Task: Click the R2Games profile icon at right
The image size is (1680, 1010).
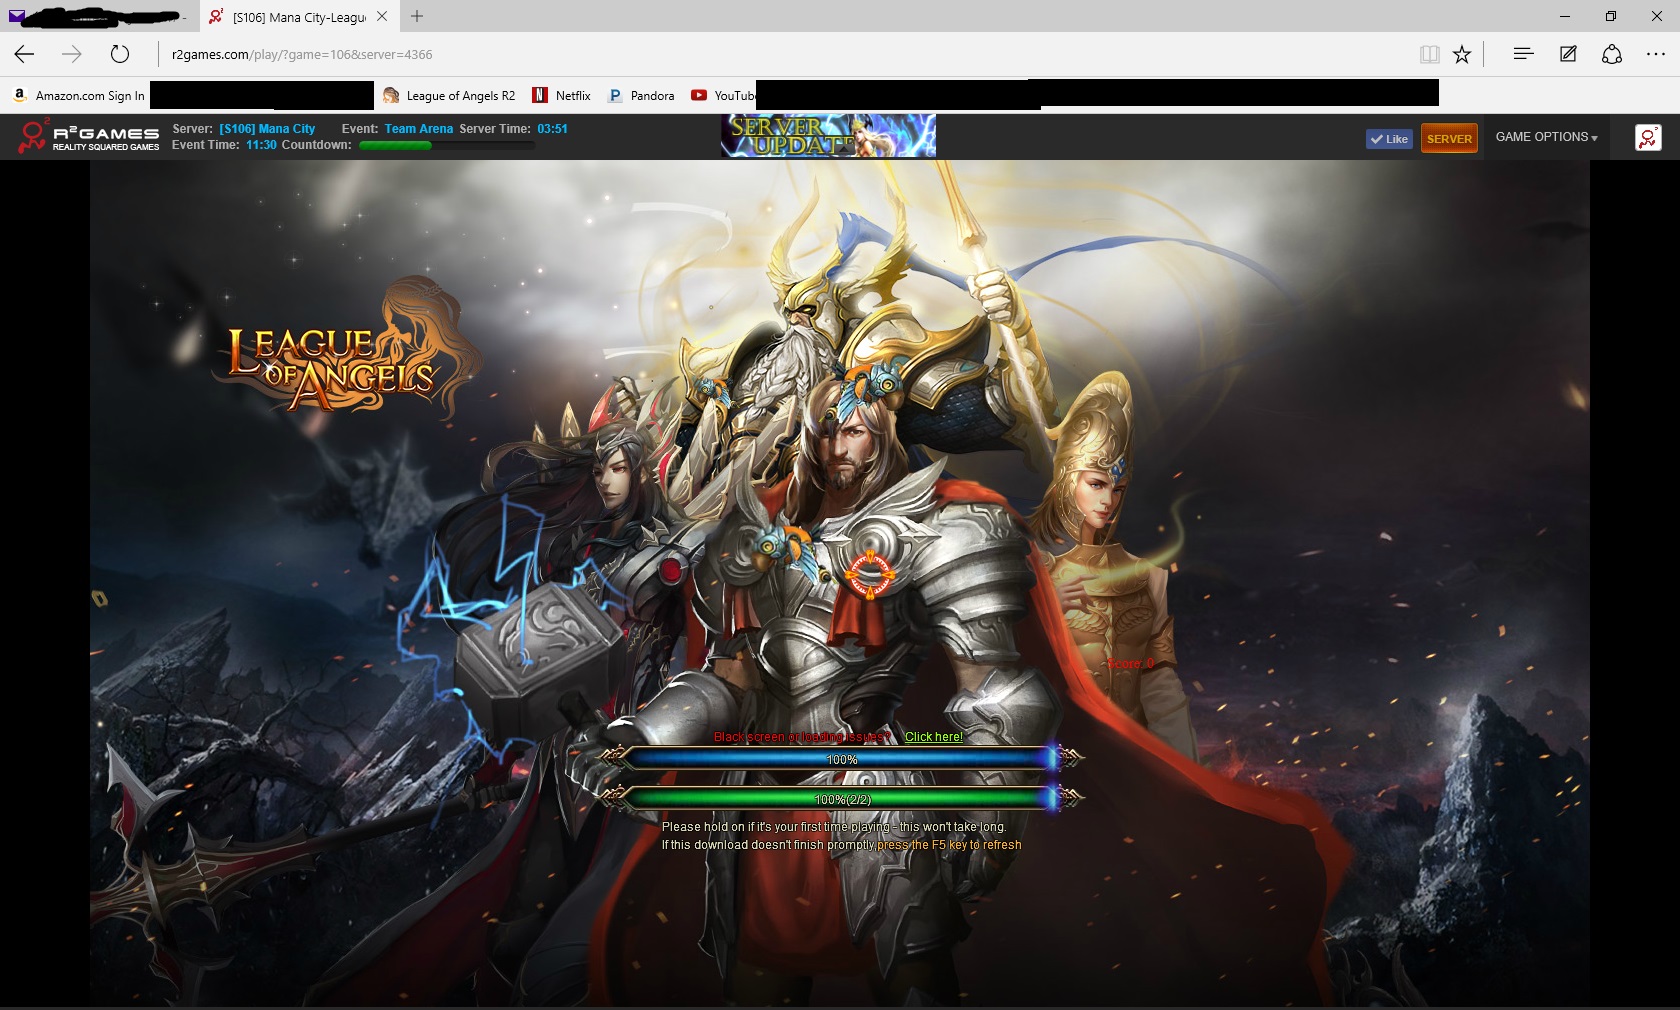Action: [x=1647, y=138]
